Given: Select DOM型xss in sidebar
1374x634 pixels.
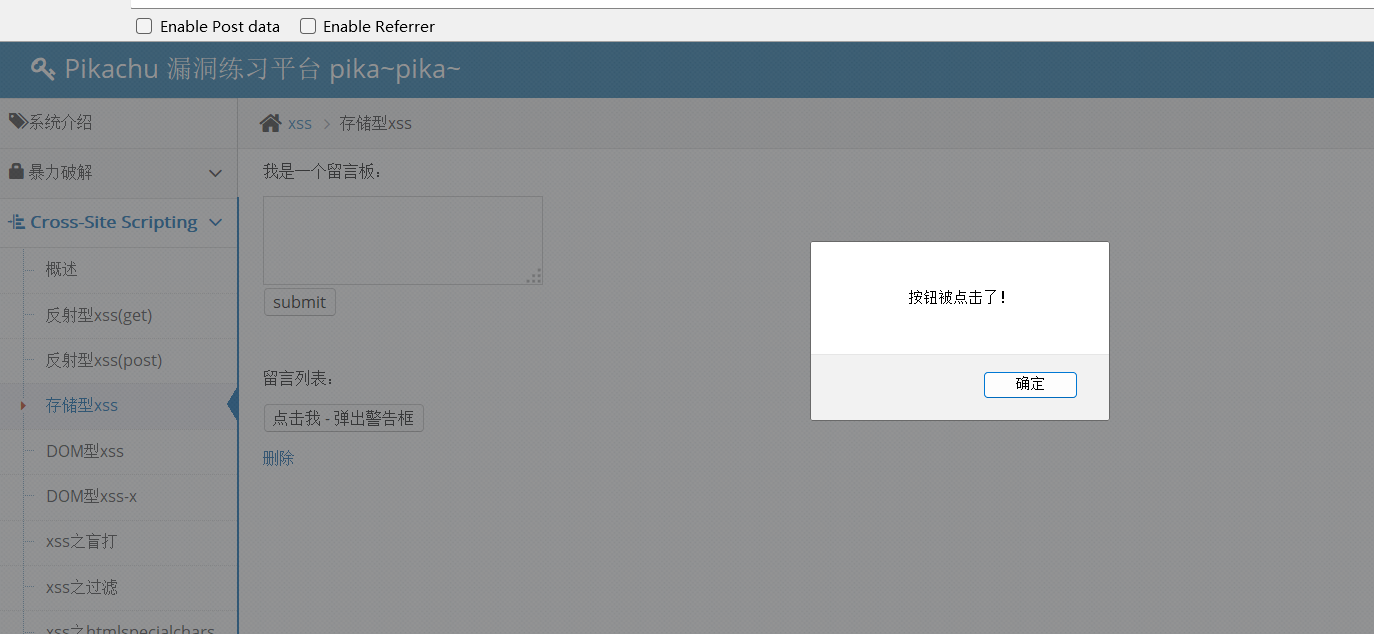Looking at the screenshot, I should [x=85, y=451].
